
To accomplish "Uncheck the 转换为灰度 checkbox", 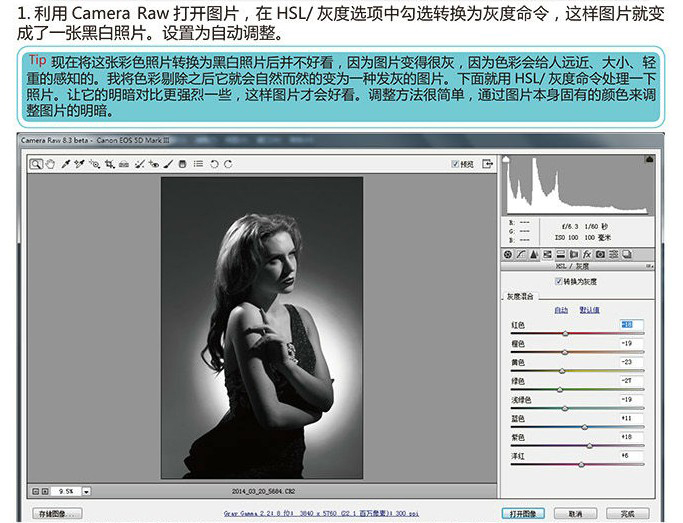I will [558, 281].
